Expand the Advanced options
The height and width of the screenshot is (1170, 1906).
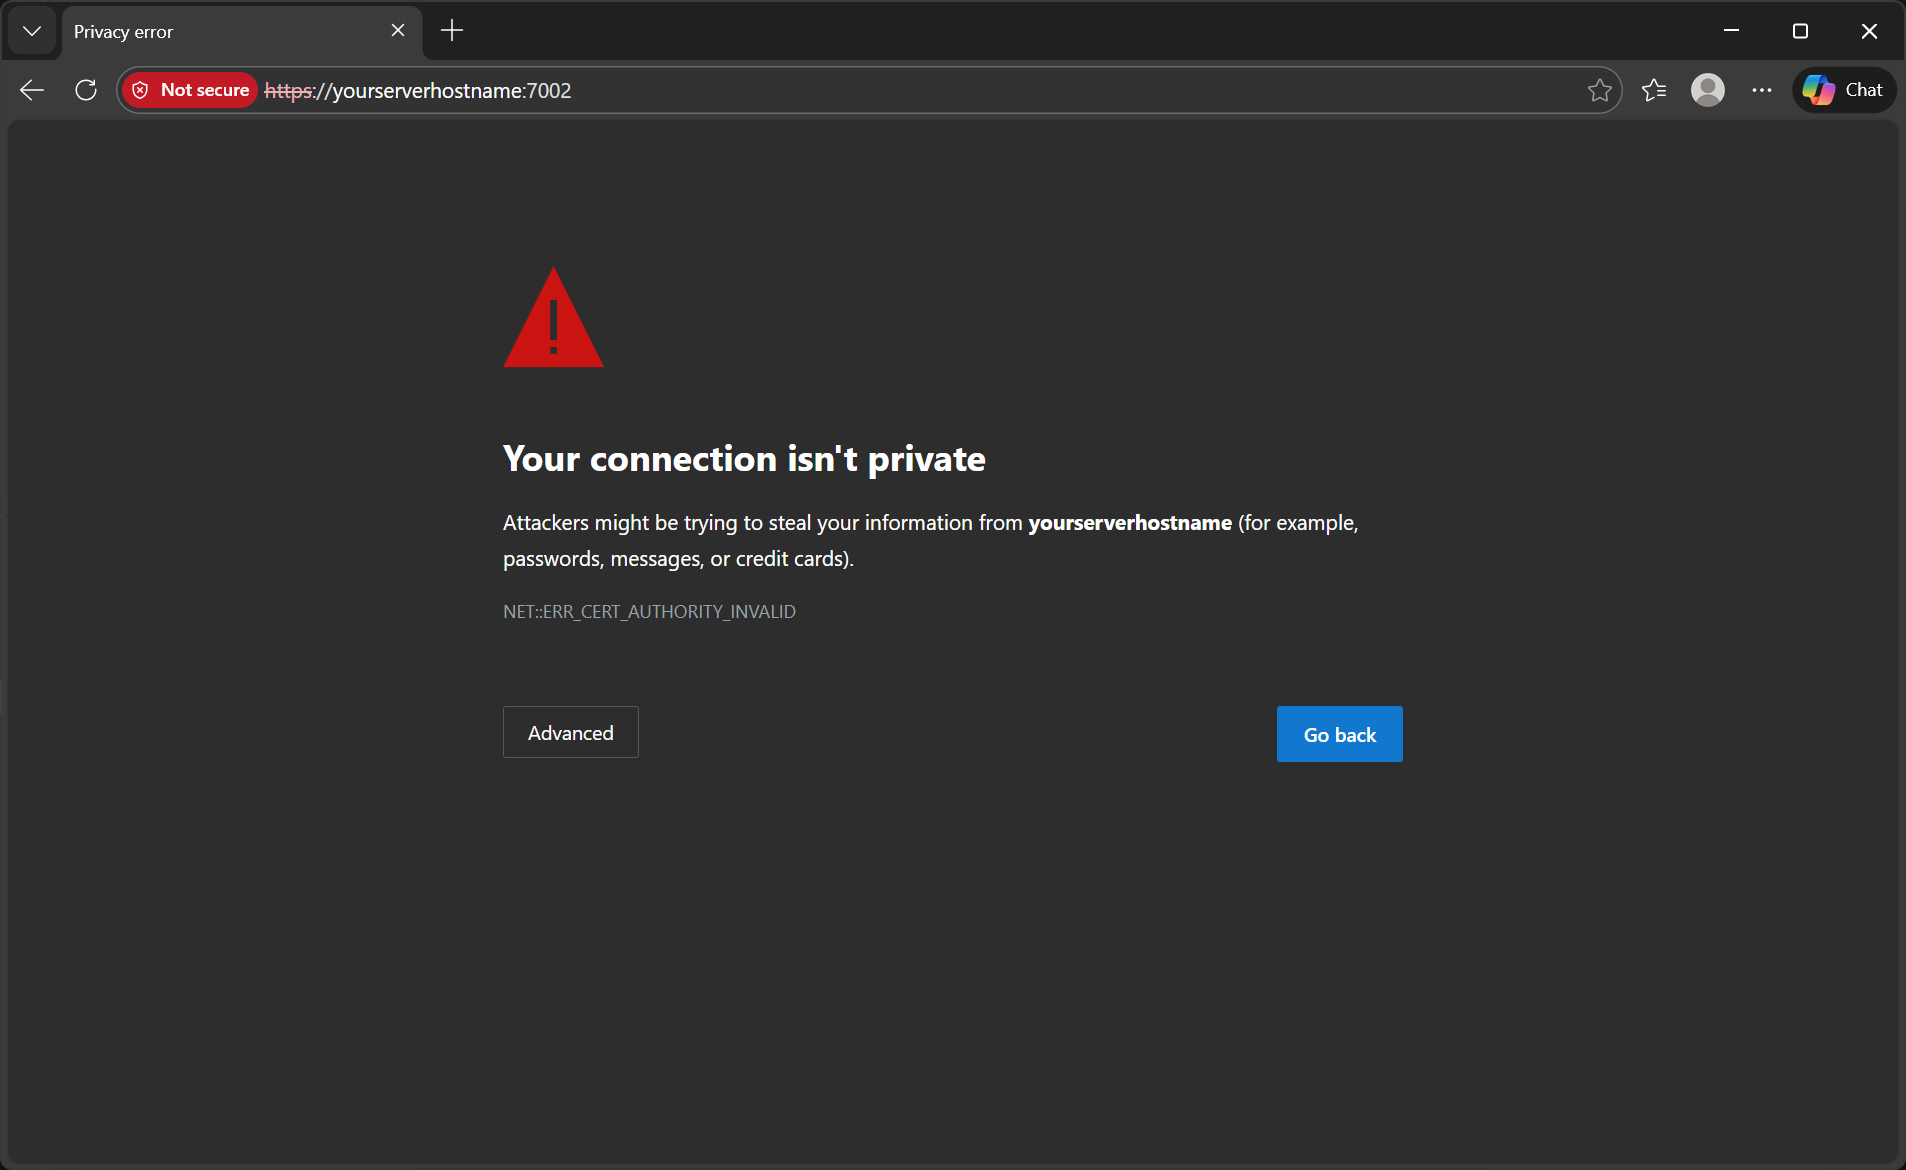click(x=570, y=733)
